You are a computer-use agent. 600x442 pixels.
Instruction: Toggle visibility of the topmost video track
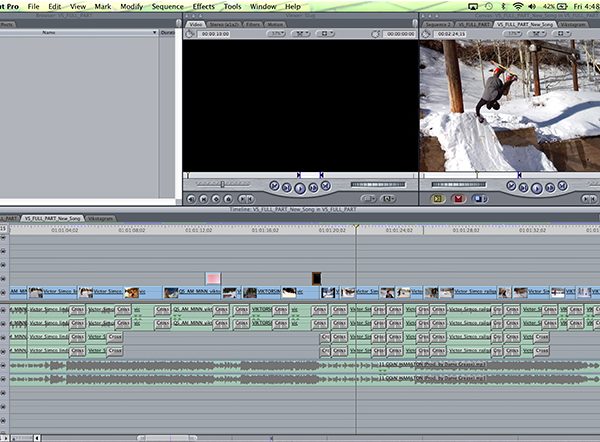(3, 237)
